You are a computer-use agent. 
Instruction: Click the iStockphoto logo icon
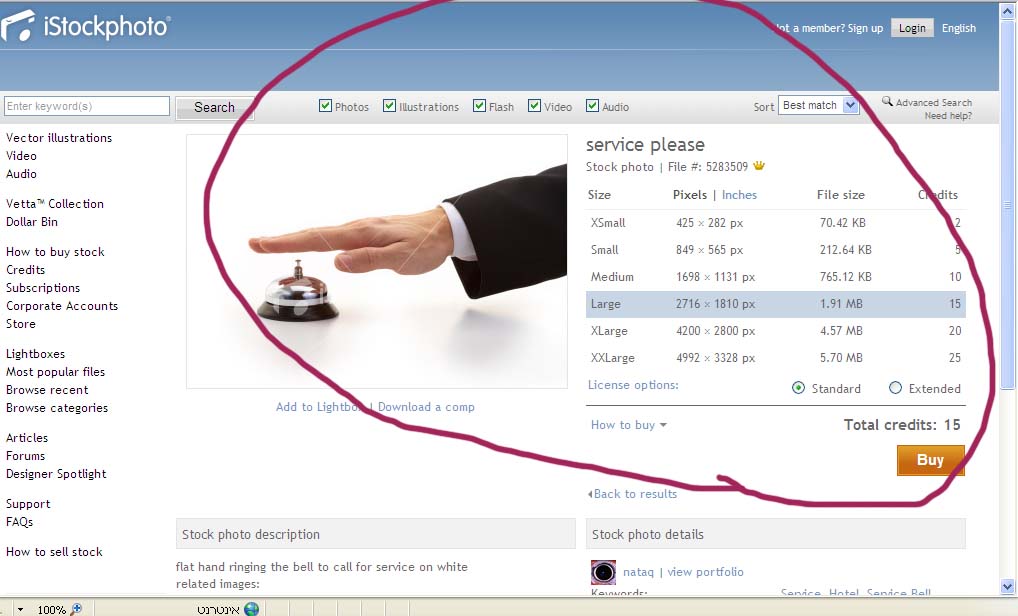17,27
